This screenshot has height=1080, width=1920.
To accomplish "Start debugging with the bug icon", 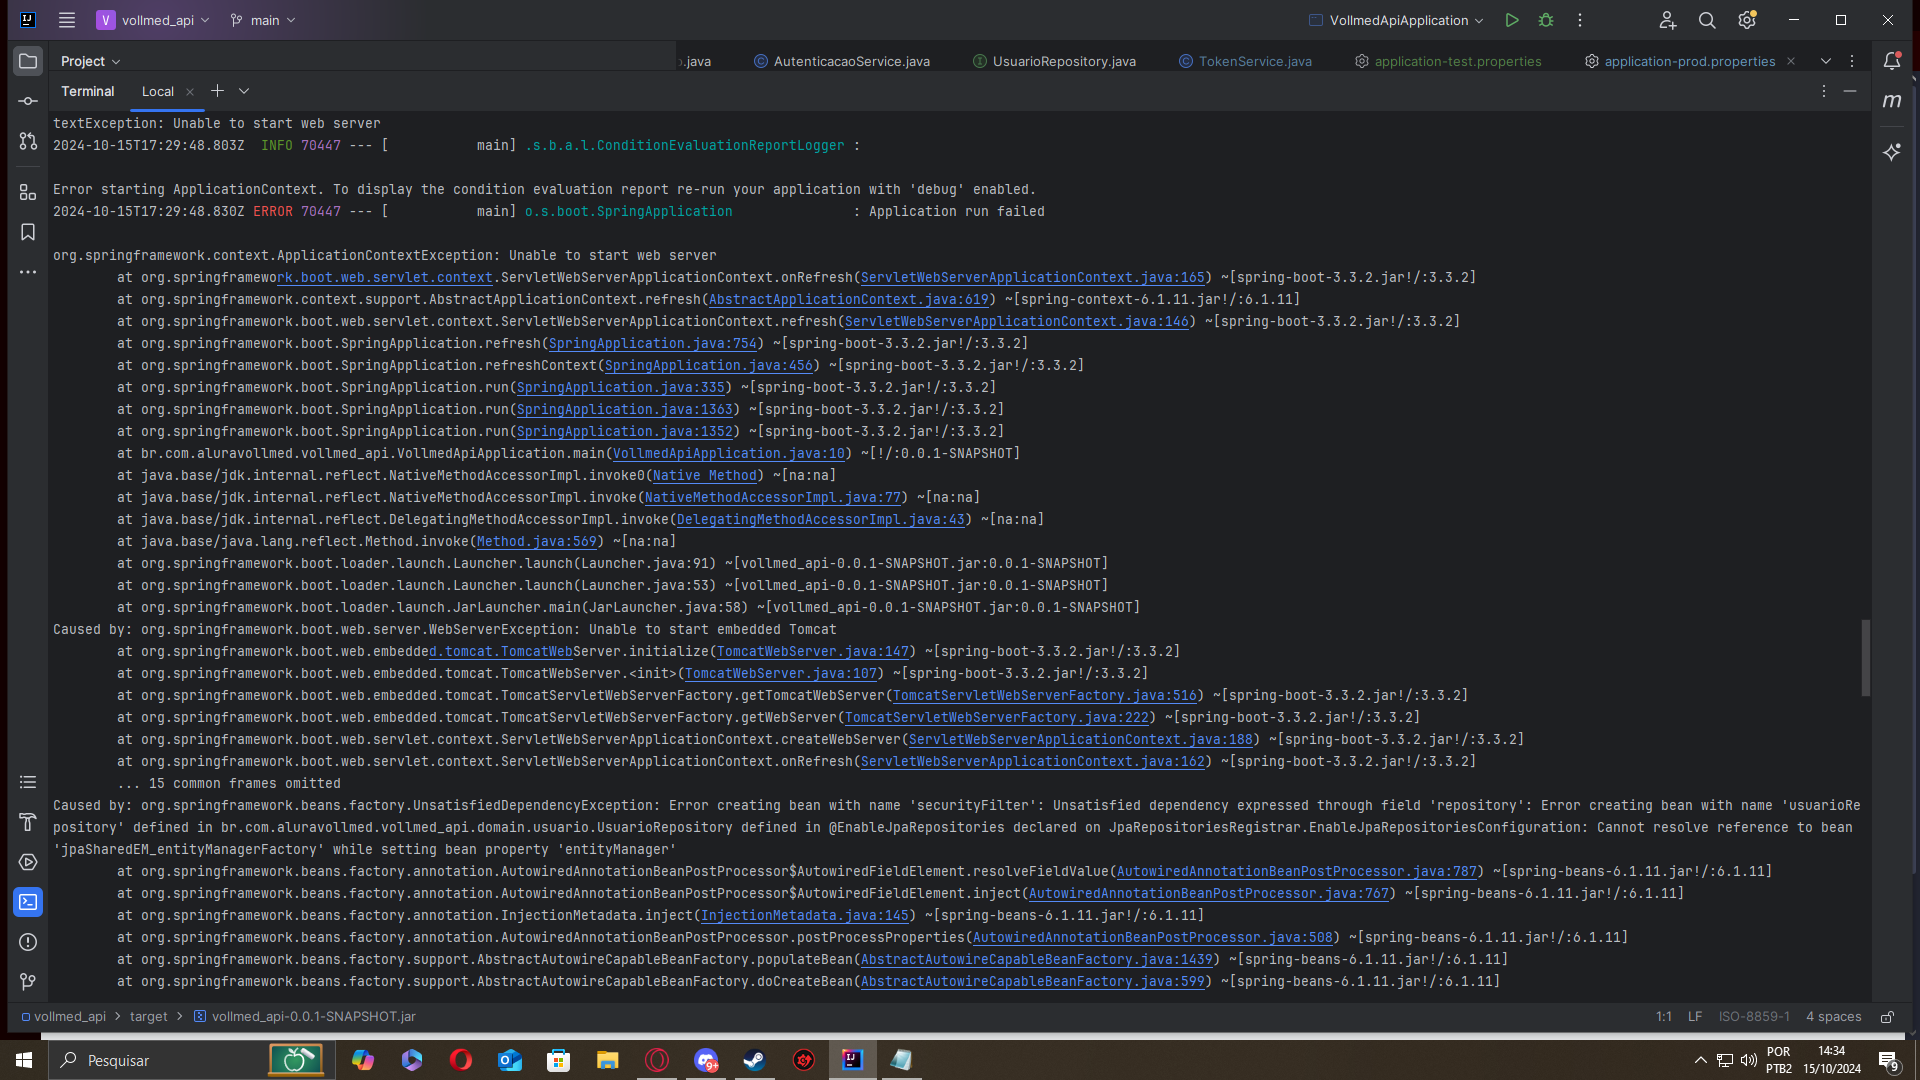I will 1546,20.
